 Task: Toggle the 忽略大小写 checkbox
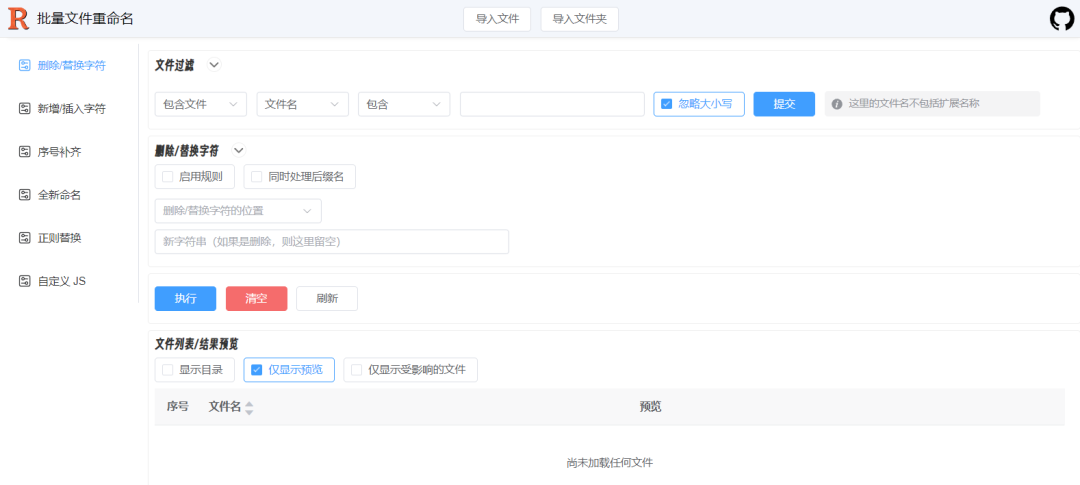[667, 103]
